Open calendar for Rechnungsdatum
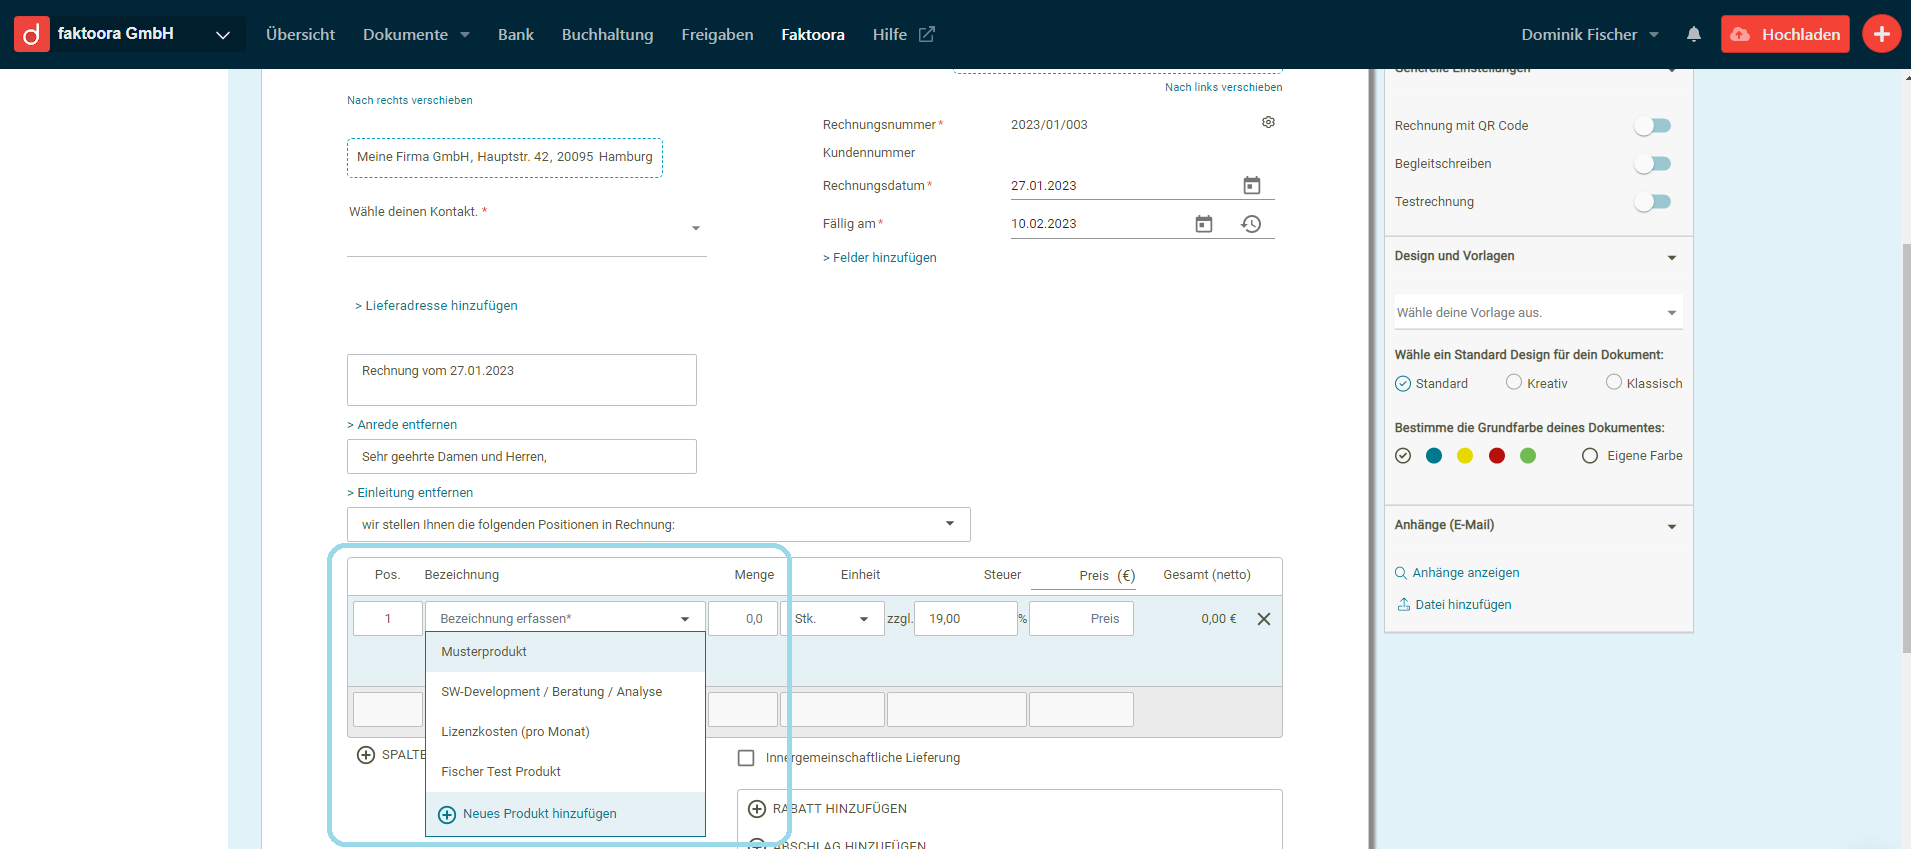Viewport: 1911px width, 852px height. [1251, 186]
